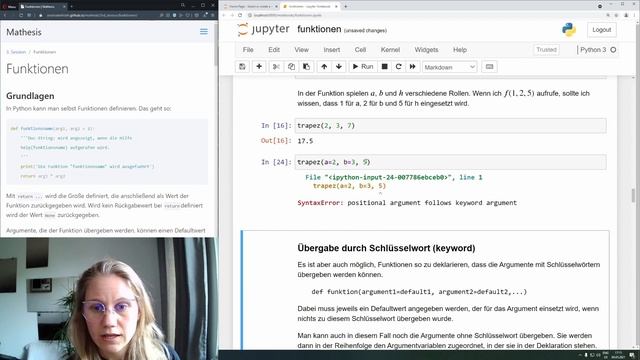Move selected cell down with the arrow
Viewport: 640px width, 360px height.
coord(339,67)
